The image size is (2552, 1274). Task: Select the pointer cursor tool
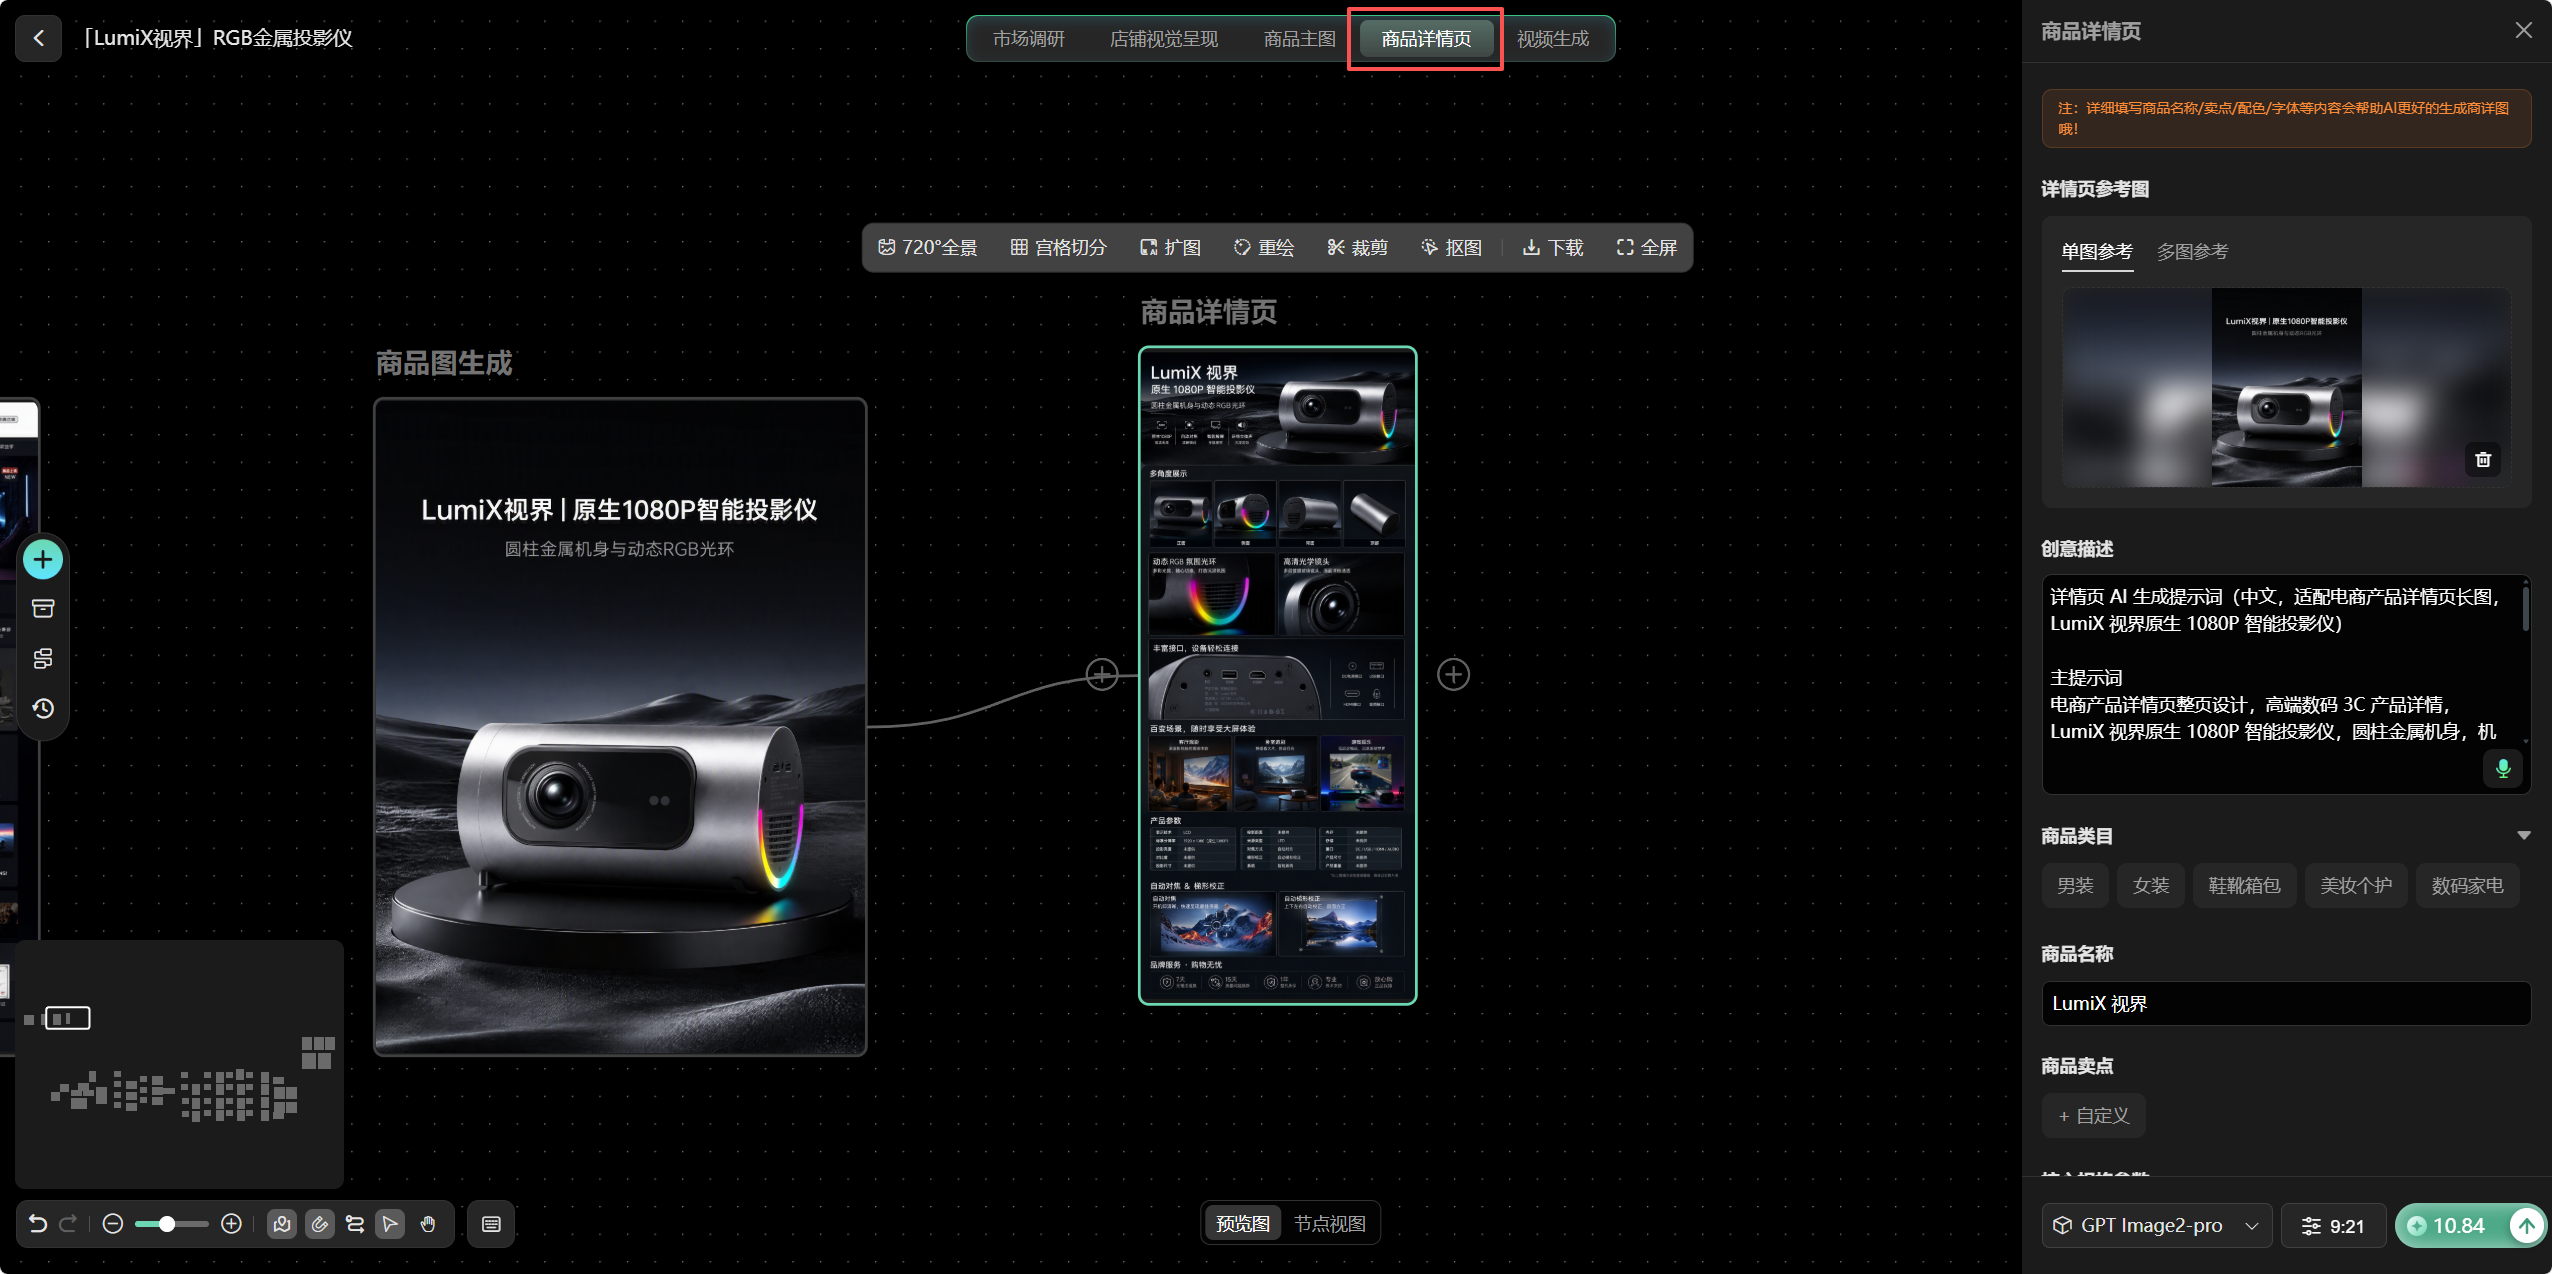coord(390,1224)
